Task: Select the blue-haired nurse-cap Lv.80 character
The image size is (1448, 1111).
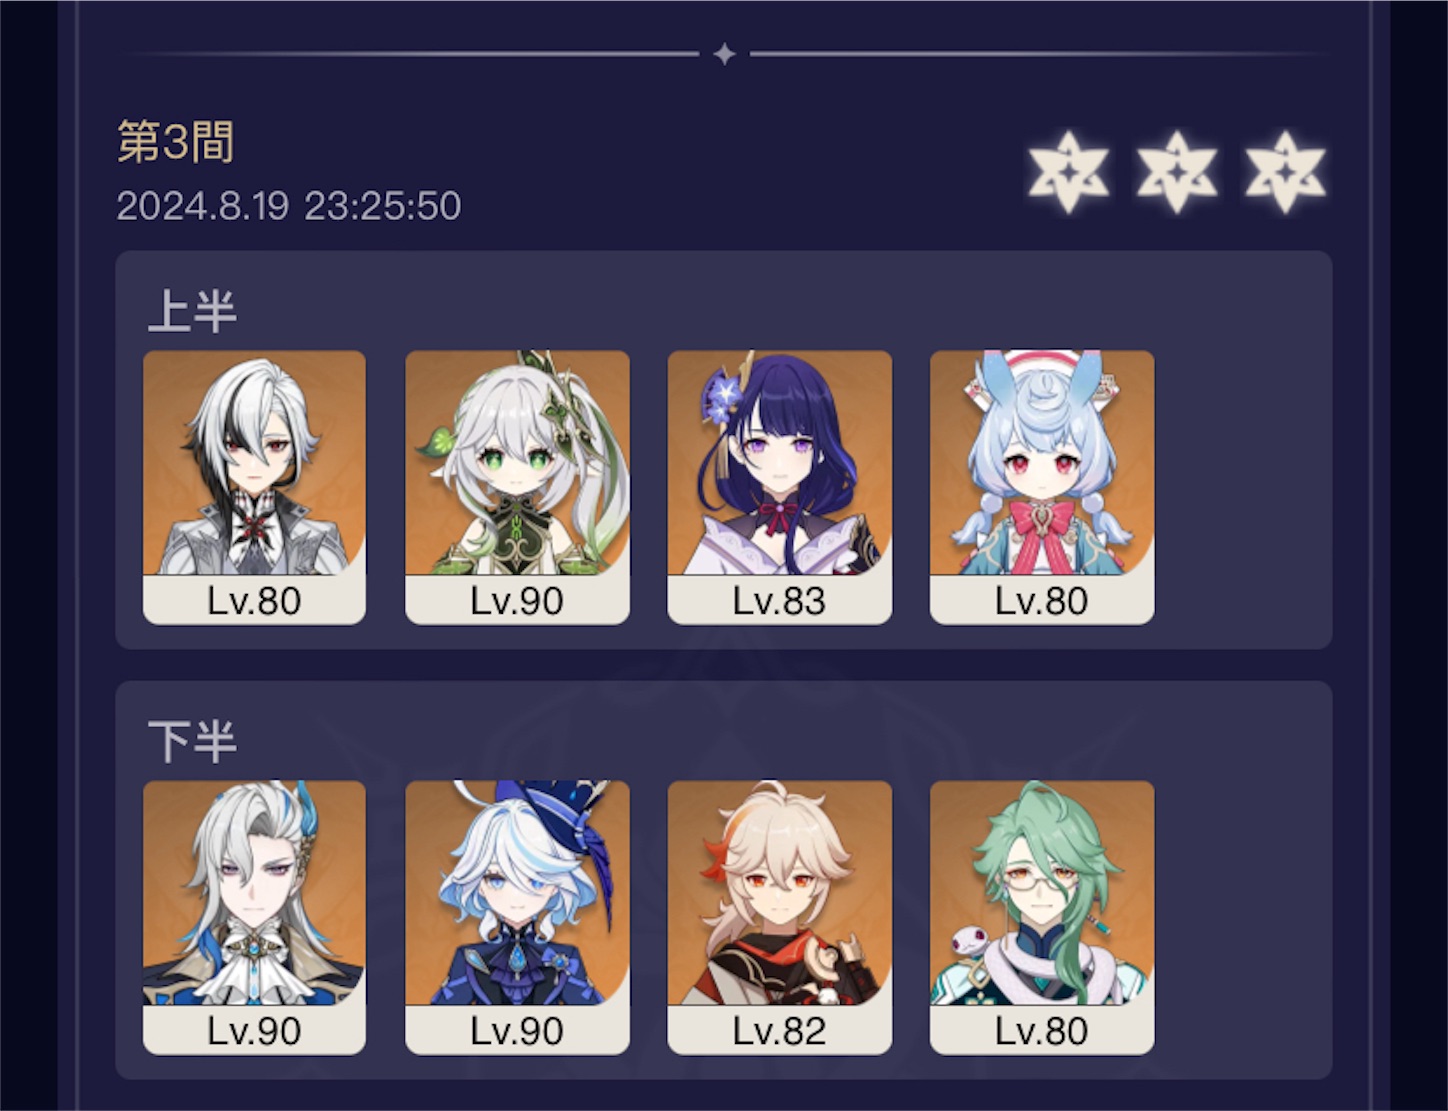Action: [1042, 487]
